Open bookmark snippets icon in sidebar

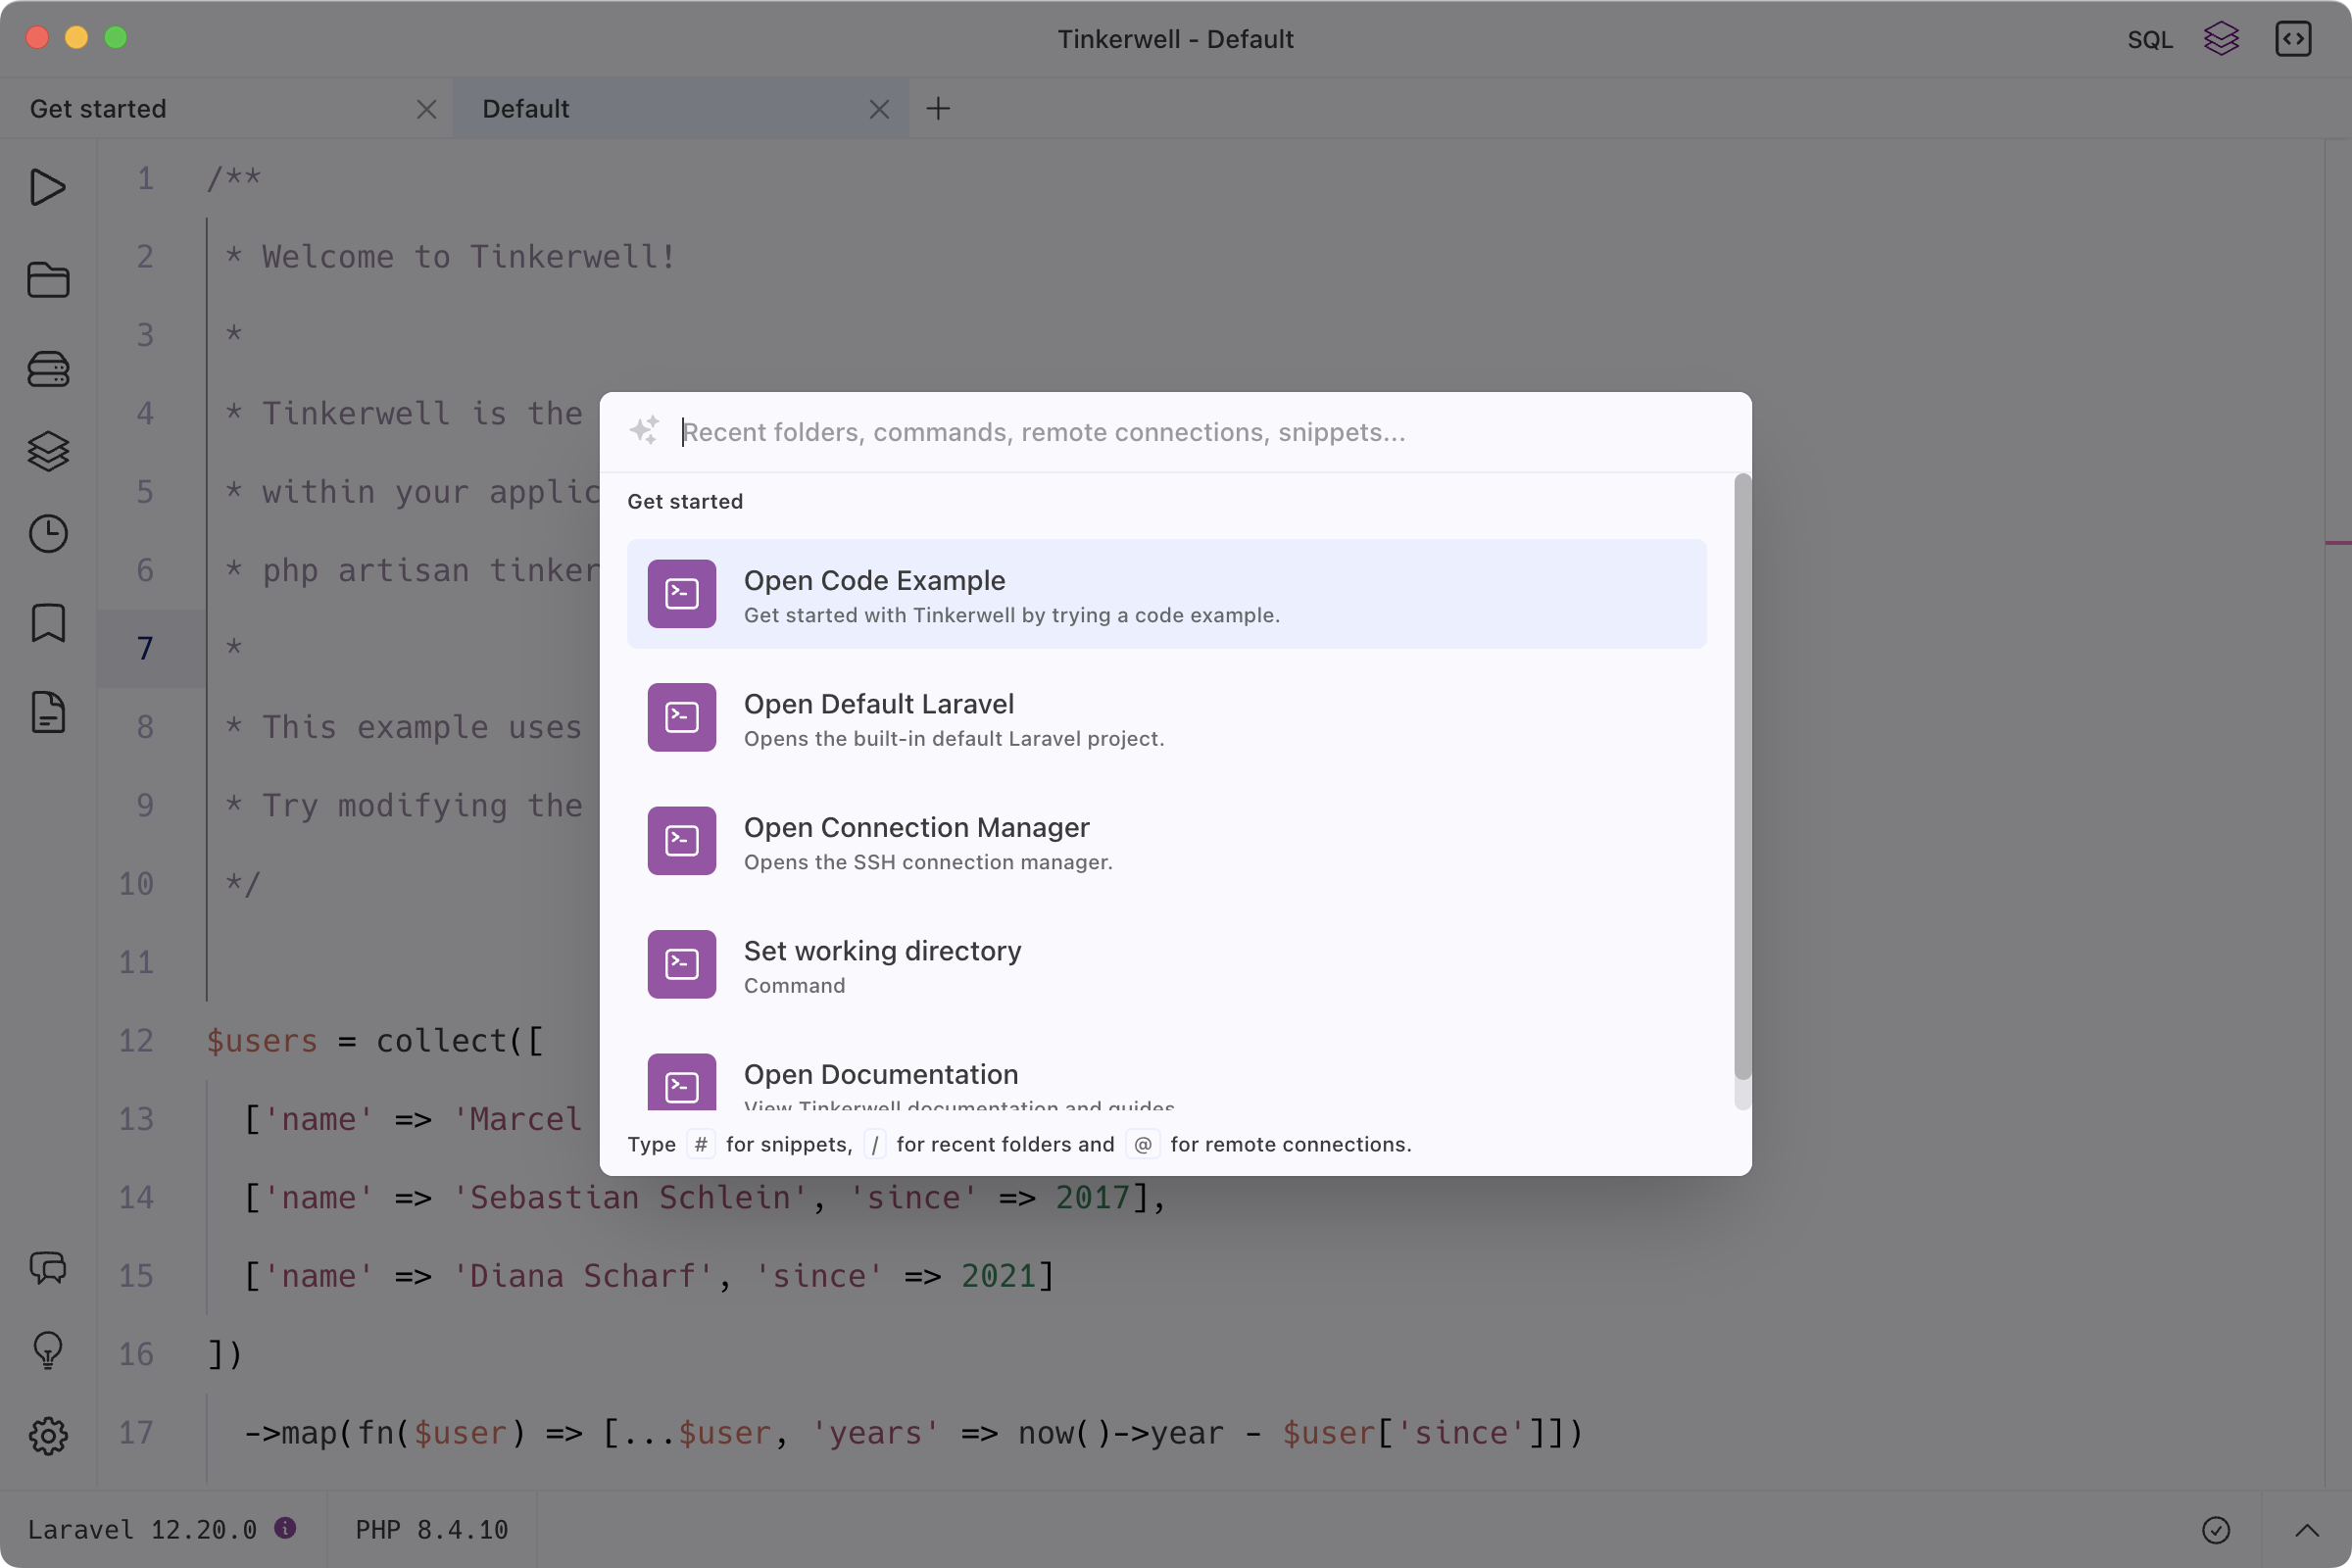click(47, 622)
